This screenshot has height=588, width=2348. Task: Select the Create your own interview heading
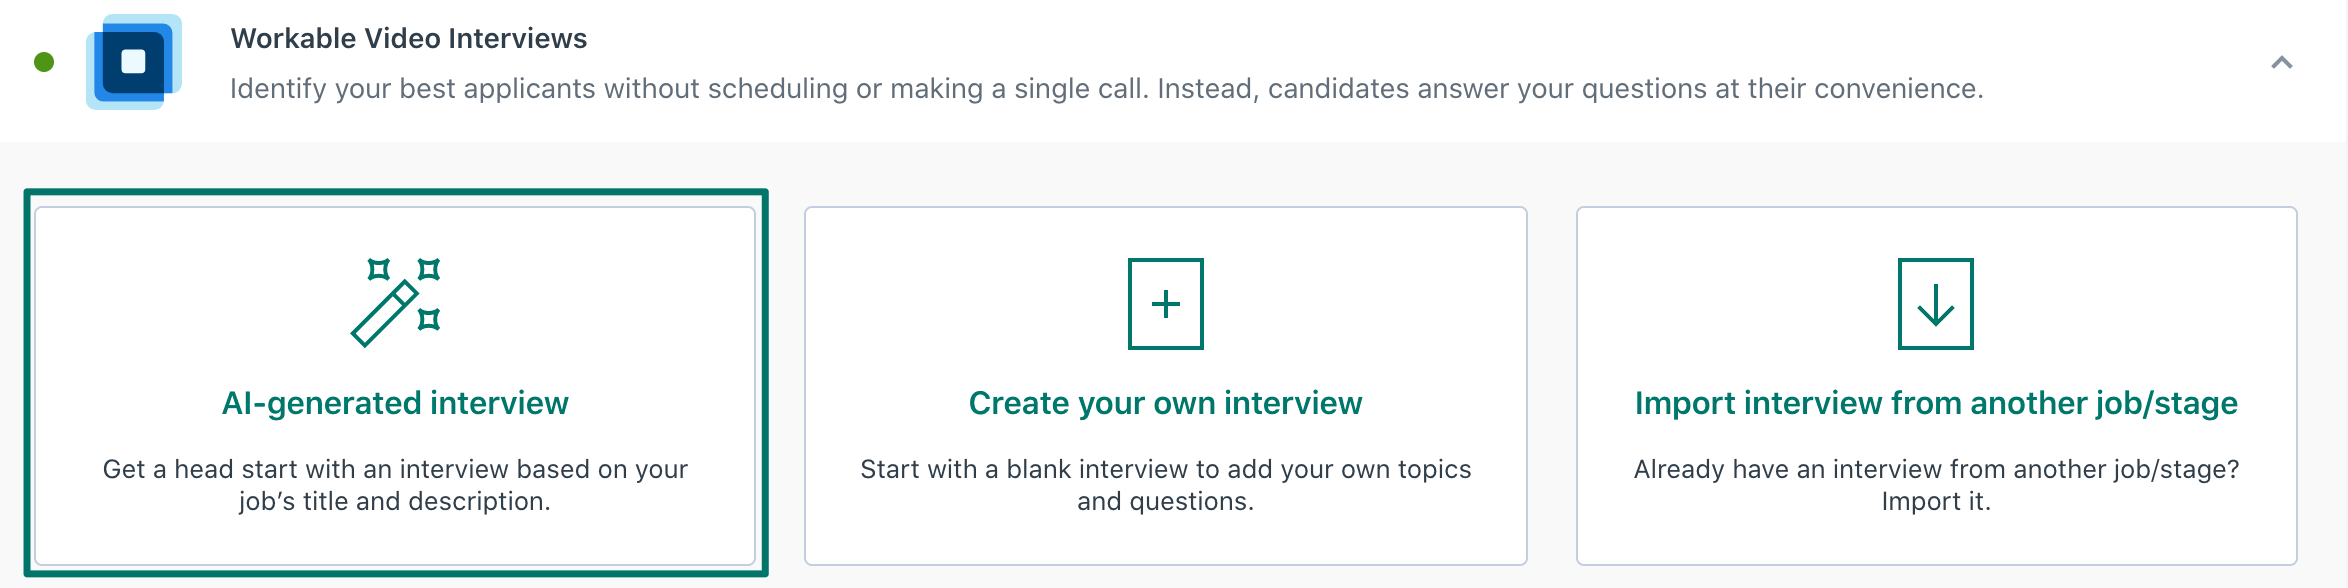click(x=1165, y=403)
